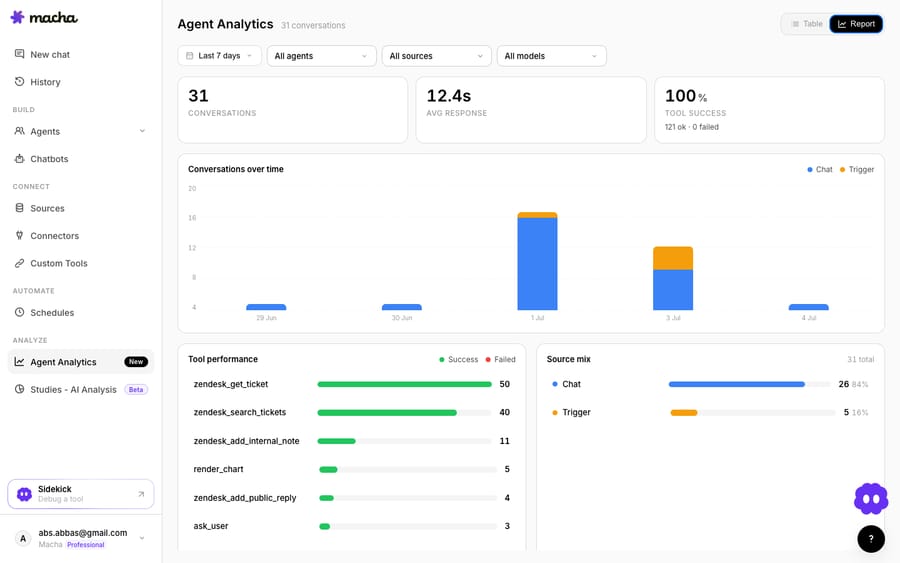
Task: Click the History clock icon
Action: pyautogui.click(x=20, y=81)
